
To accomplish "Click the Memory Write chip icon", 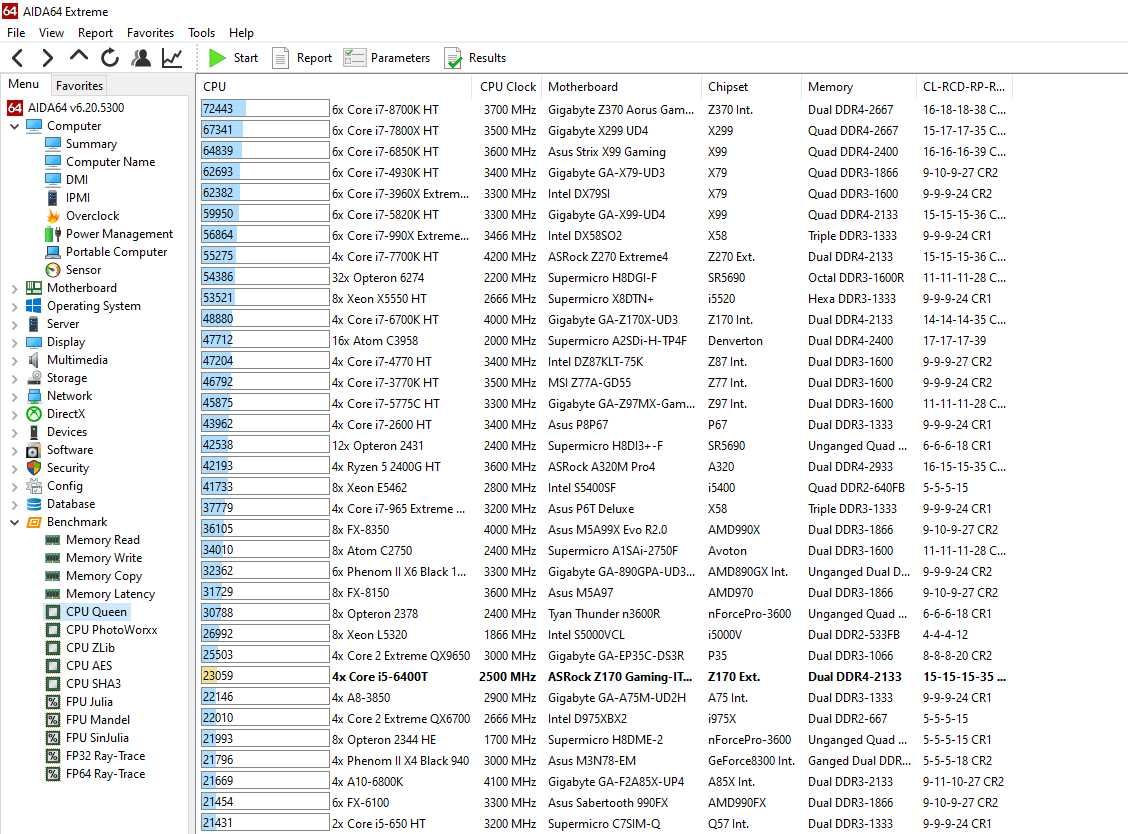I will pos(53,558).
